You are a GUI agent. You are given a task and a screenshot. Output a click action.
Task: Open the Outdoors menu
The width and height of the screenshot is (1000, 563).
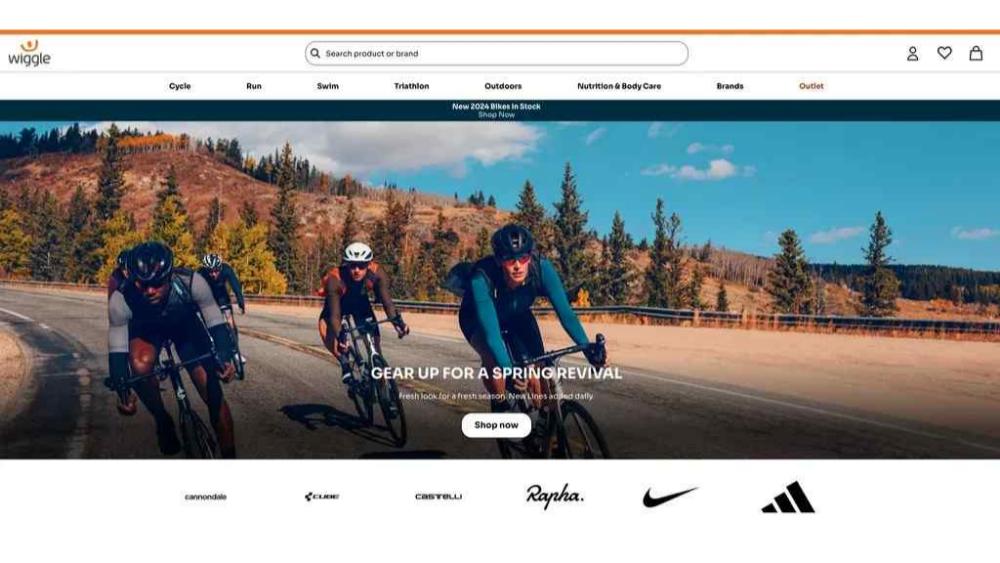pyautogui.click(x=503, y=86)
